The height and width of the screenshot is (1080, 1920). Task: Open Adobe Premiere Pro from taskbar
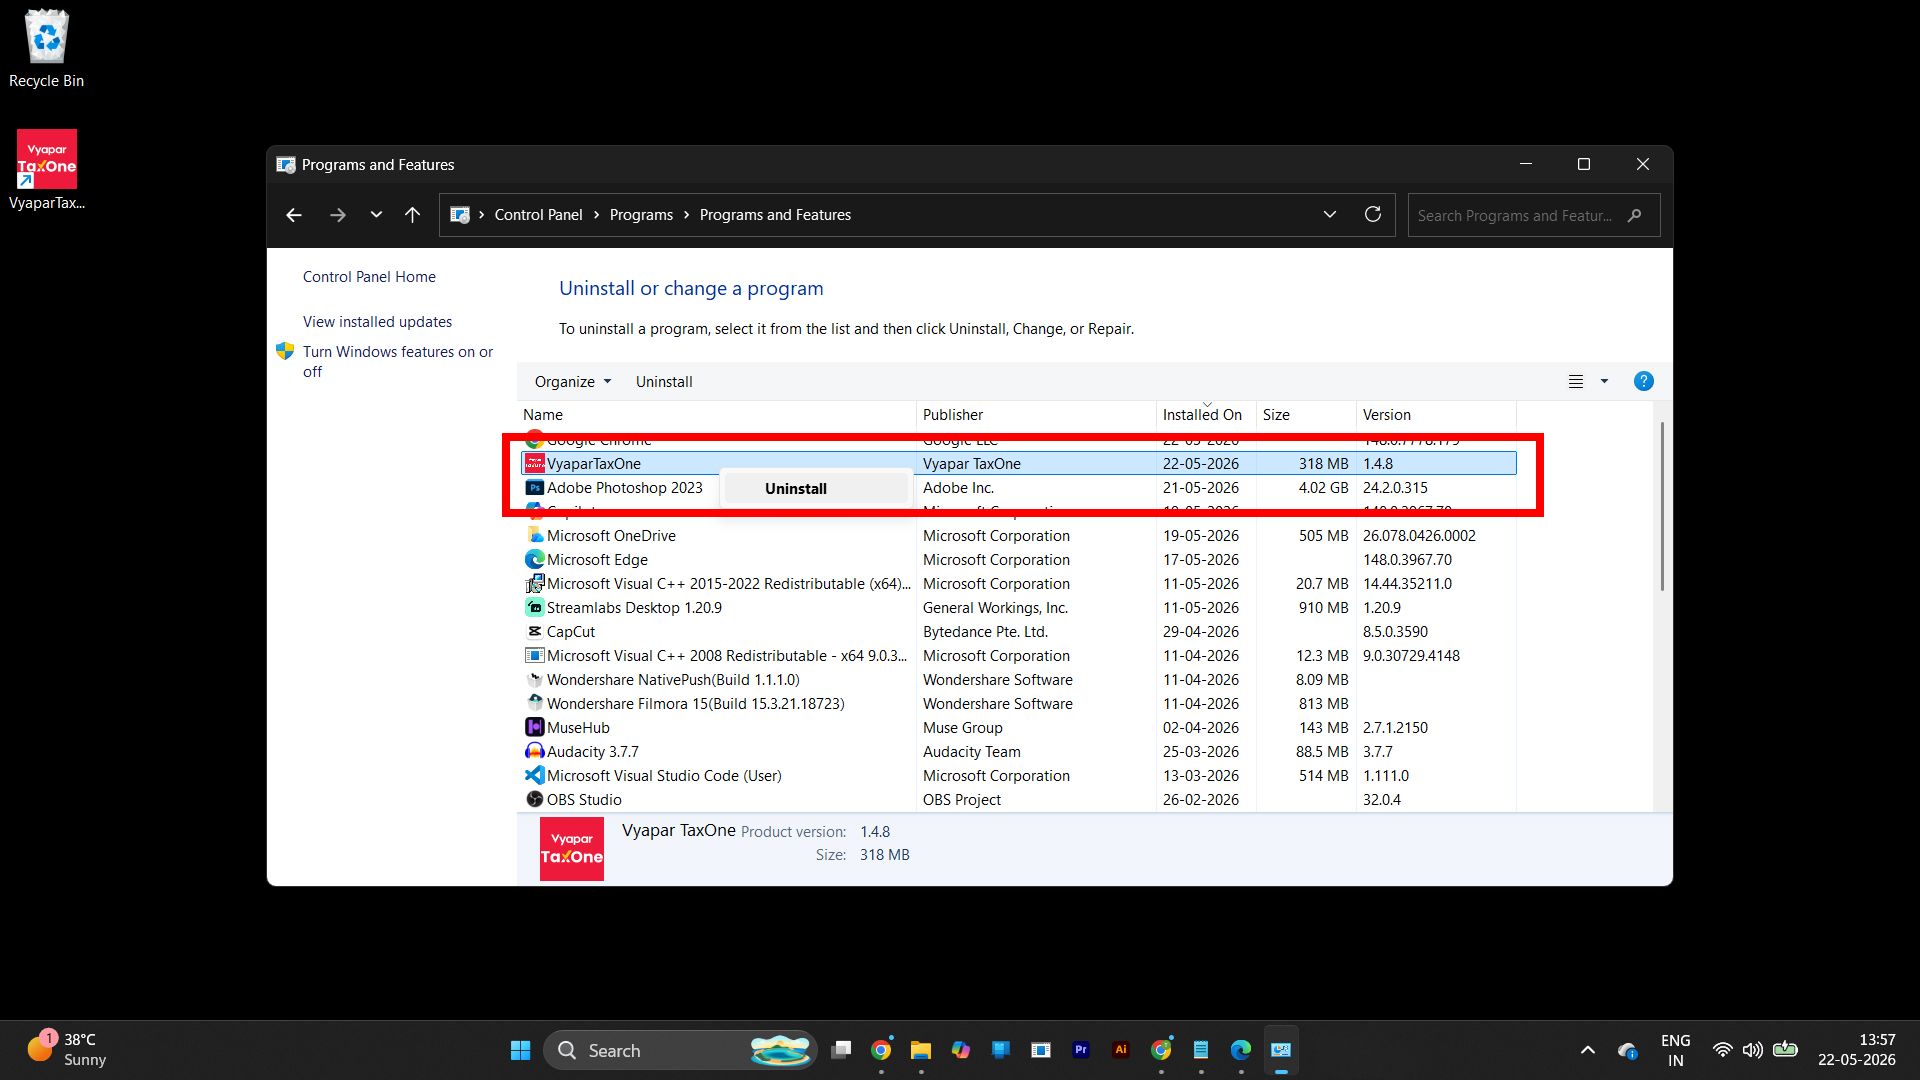point(1081,1050)
